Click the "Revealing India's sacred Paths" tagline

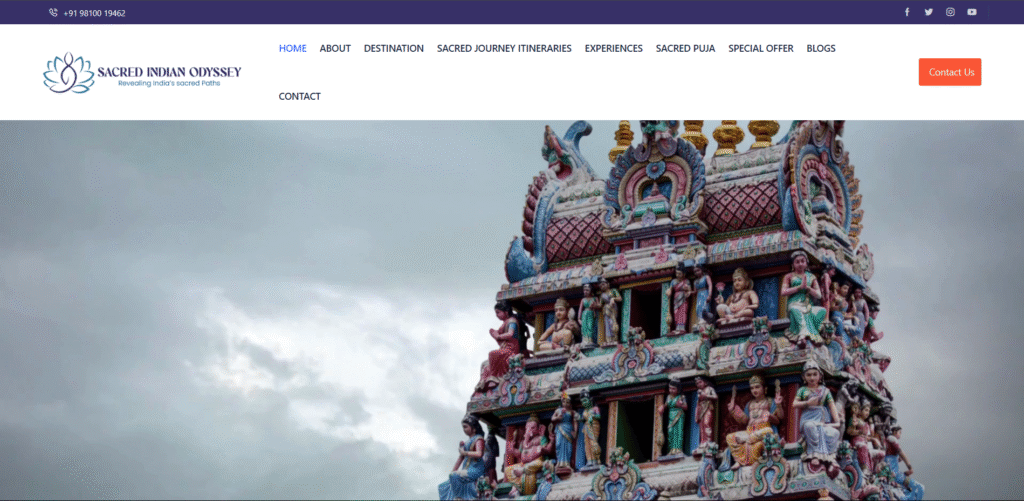click(x=168, y=83)
